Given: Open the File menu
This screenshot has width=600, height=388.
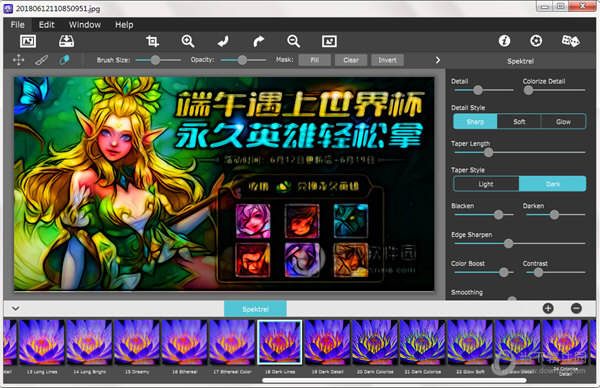Looking at the screenshot, I should (x=18, y=25).
